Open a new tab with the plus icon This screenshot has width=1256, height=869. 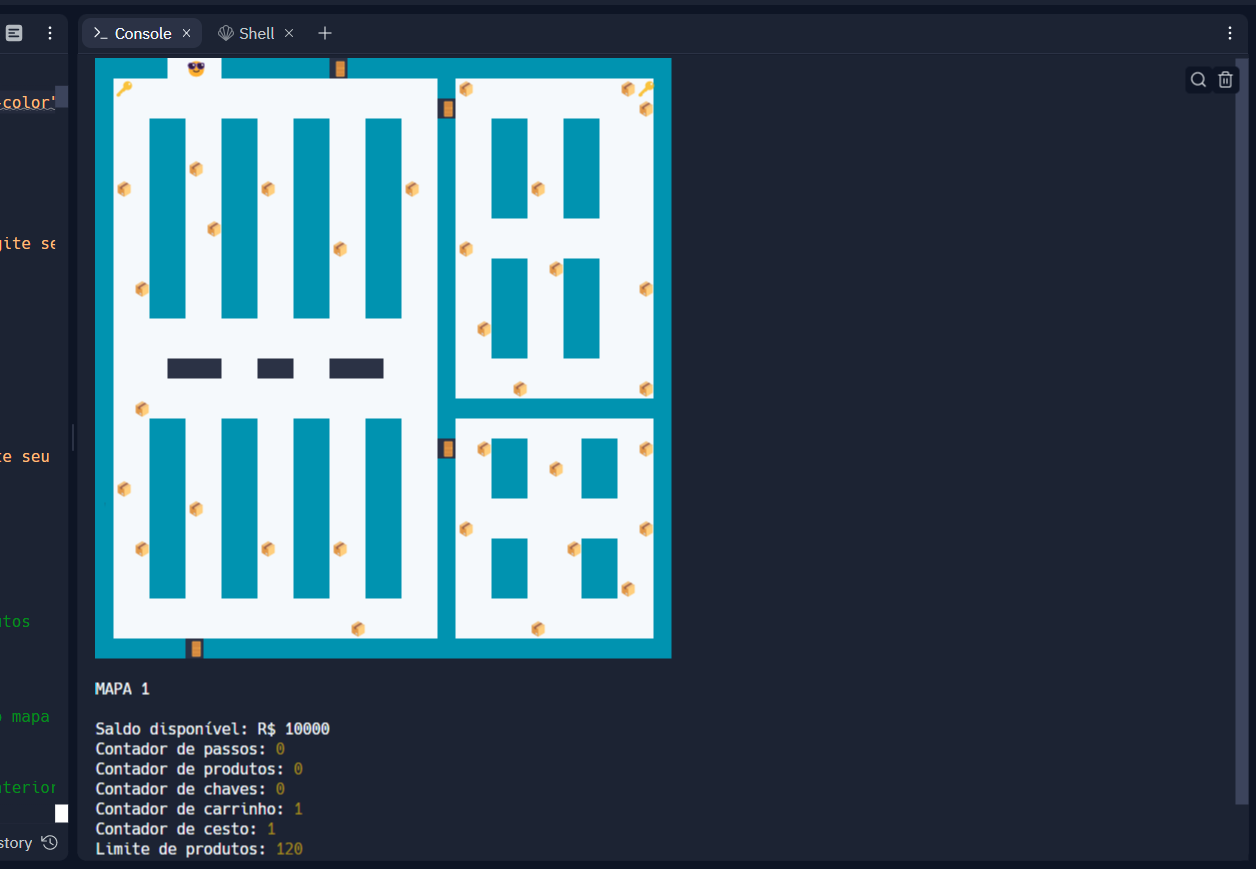pyautogui.click(x=324, y=33)
